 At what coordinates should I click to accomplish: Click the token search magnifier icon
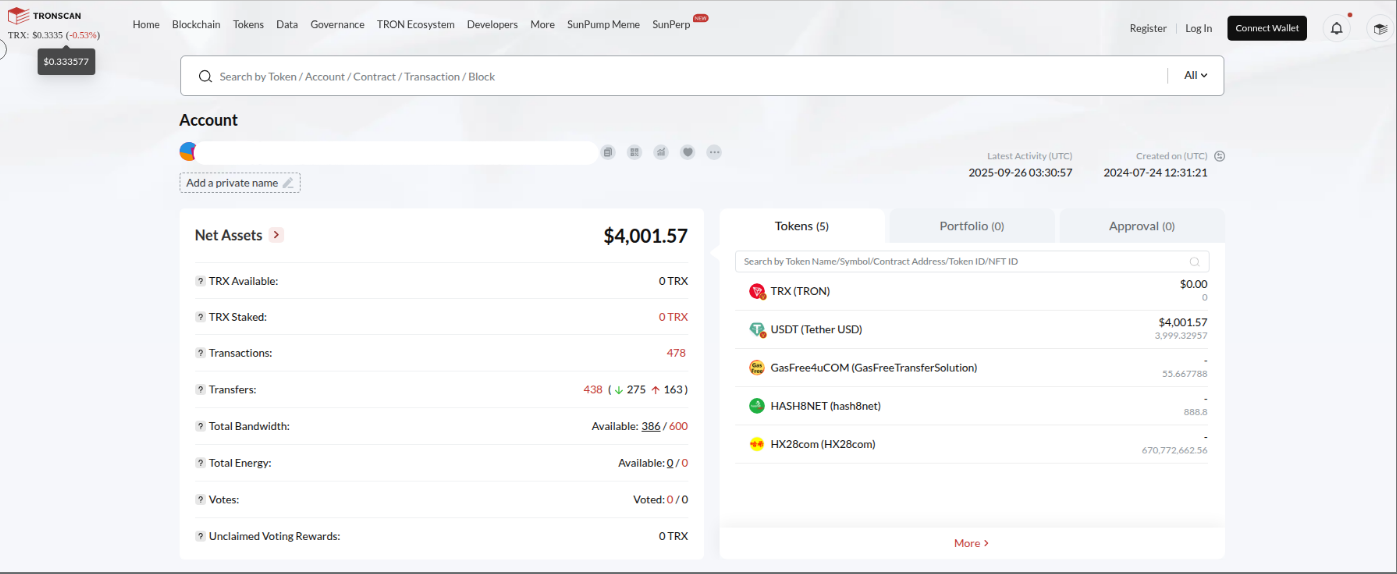tap(1194, 261)
